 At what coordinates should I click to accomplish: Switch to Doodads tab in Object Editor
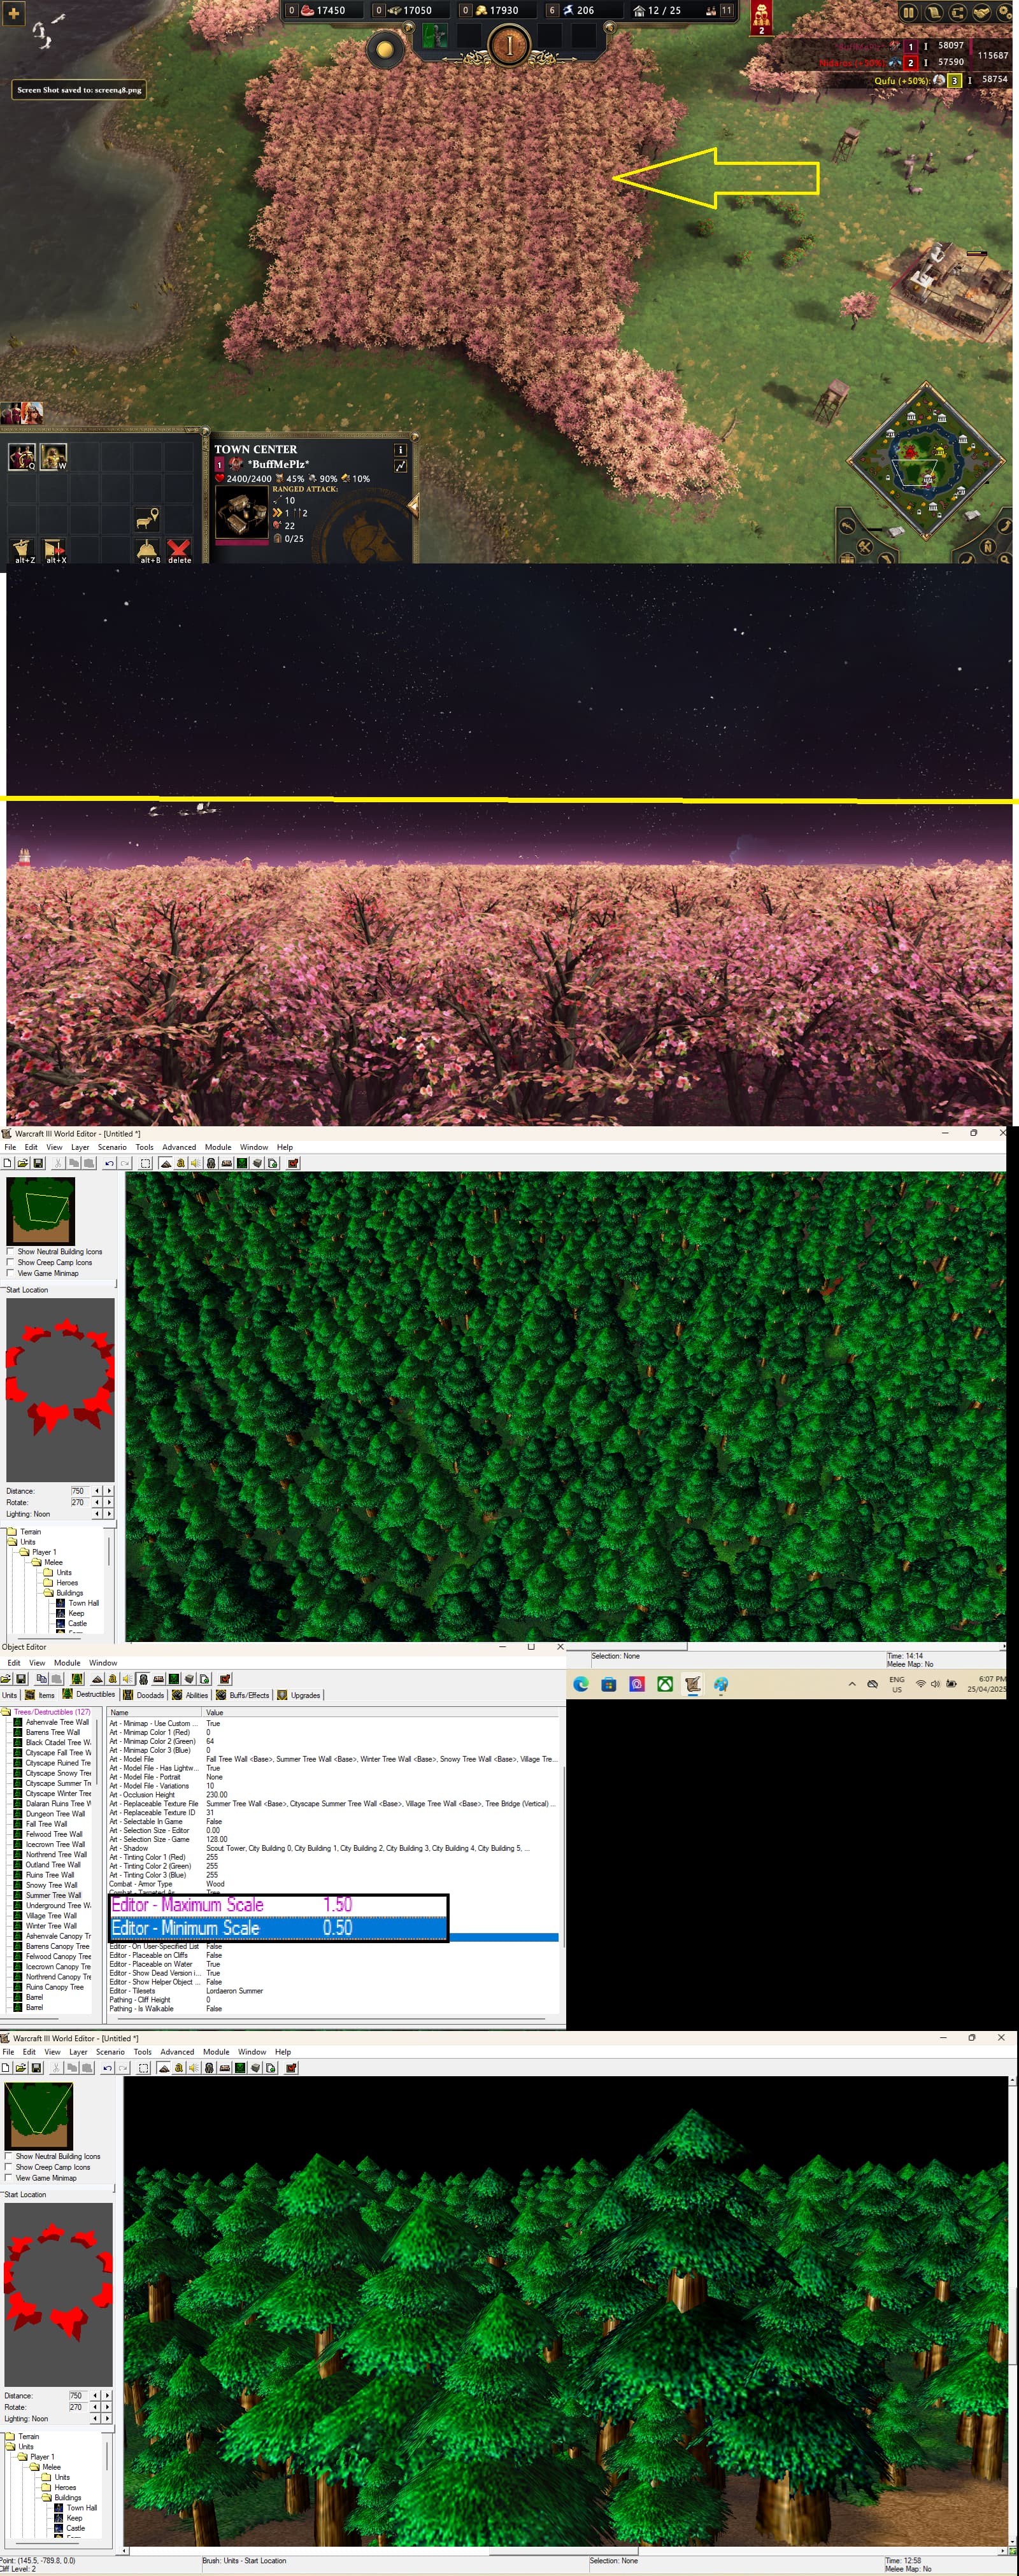point(144,1695)
